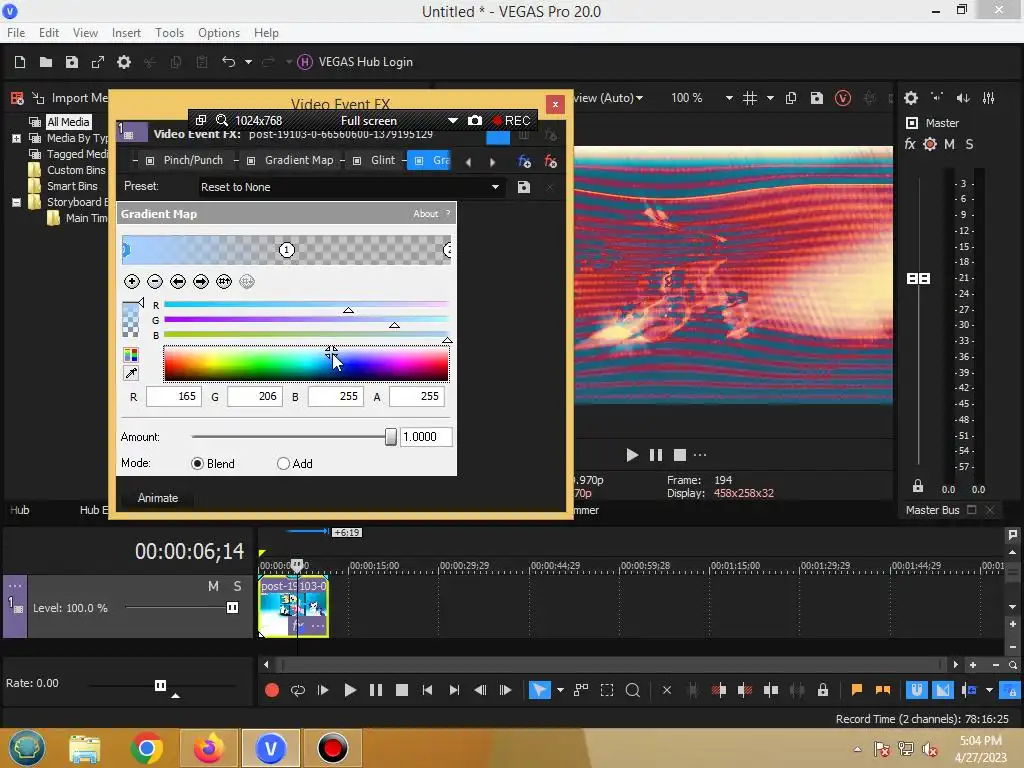Viewport: 1024px width, 768px height.
Task: Pick a color in the hue spectrum
Action: coord(306,364)
